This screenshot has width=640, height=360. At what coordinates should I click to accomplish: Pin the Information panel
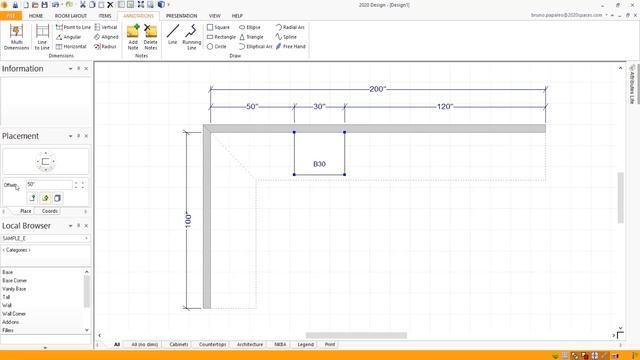(x=78, y=69)
